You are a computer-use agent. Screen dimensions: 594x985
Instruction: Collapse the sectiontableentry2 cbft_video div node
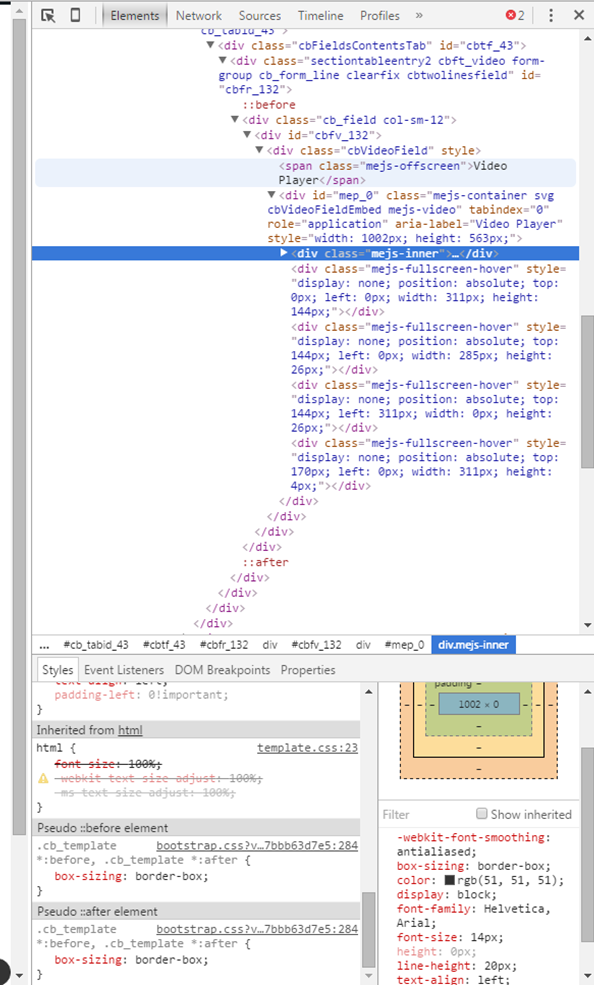click(222, 60)
